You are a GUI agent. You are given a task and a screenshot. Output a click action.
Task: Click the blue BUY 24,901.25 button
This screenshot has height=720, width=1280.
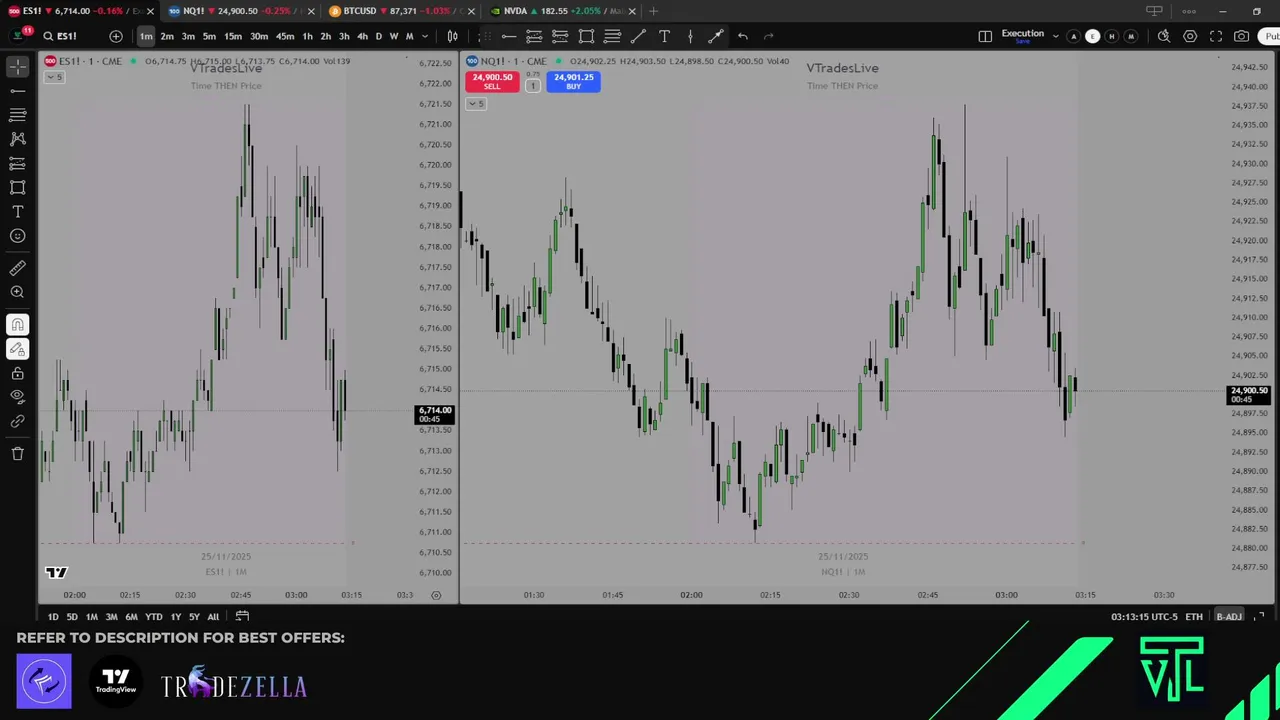[573, 81]
